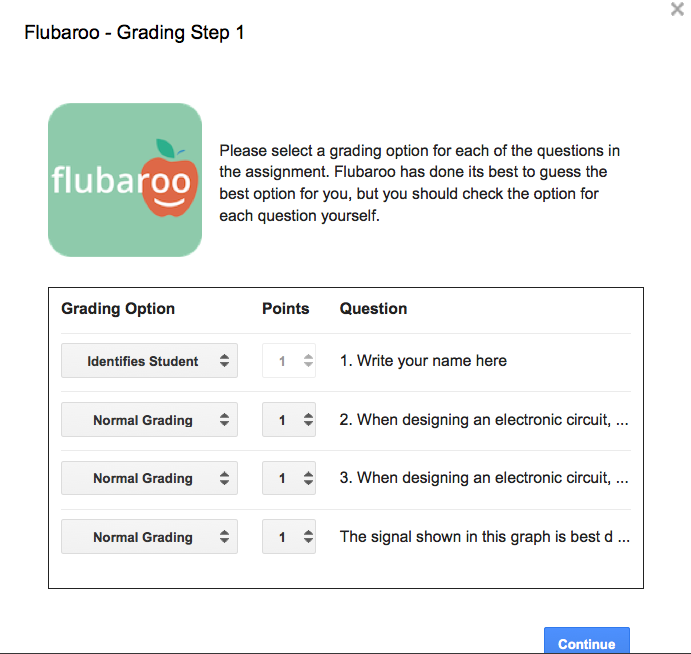
Task: Click arrows icon on question 2 Normal Grading
Action: coord(224,420)
